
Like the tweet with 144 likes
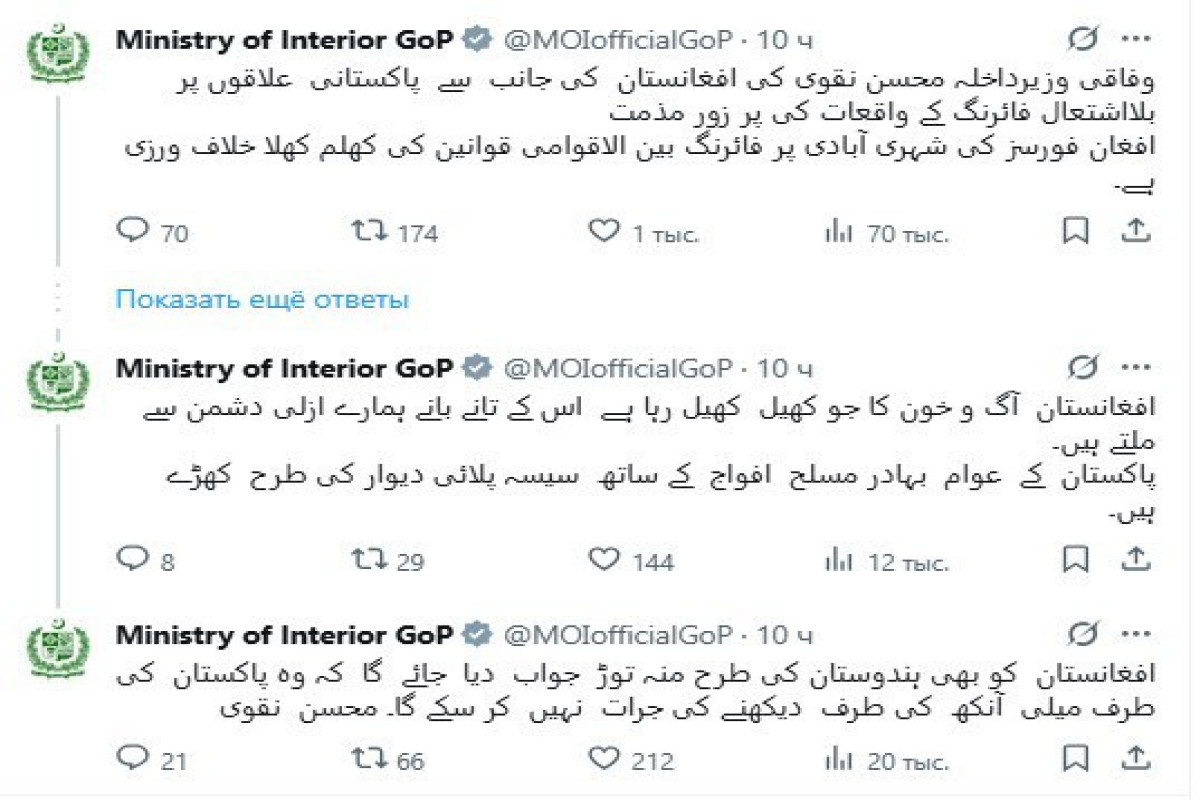604,560
